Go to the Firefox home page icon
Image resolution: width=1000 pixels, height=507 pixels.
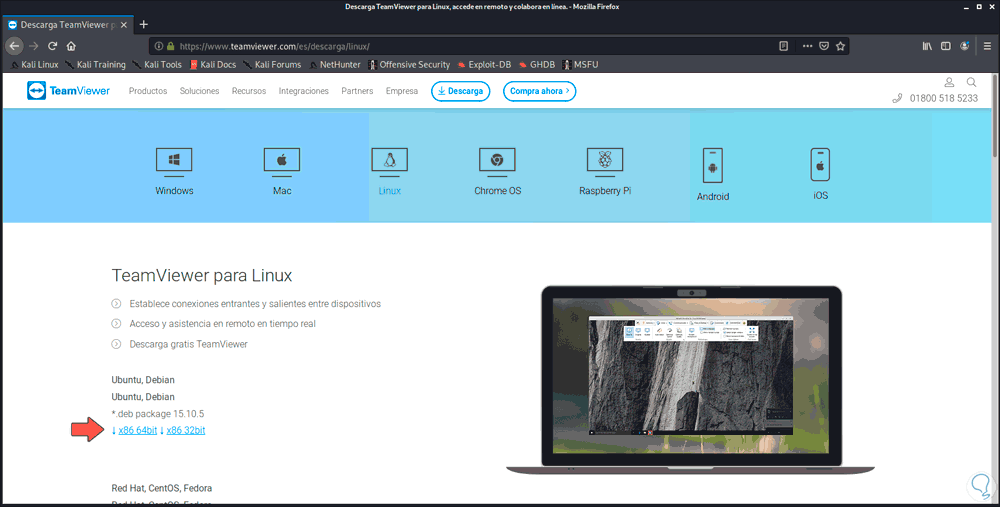point(71,46)
